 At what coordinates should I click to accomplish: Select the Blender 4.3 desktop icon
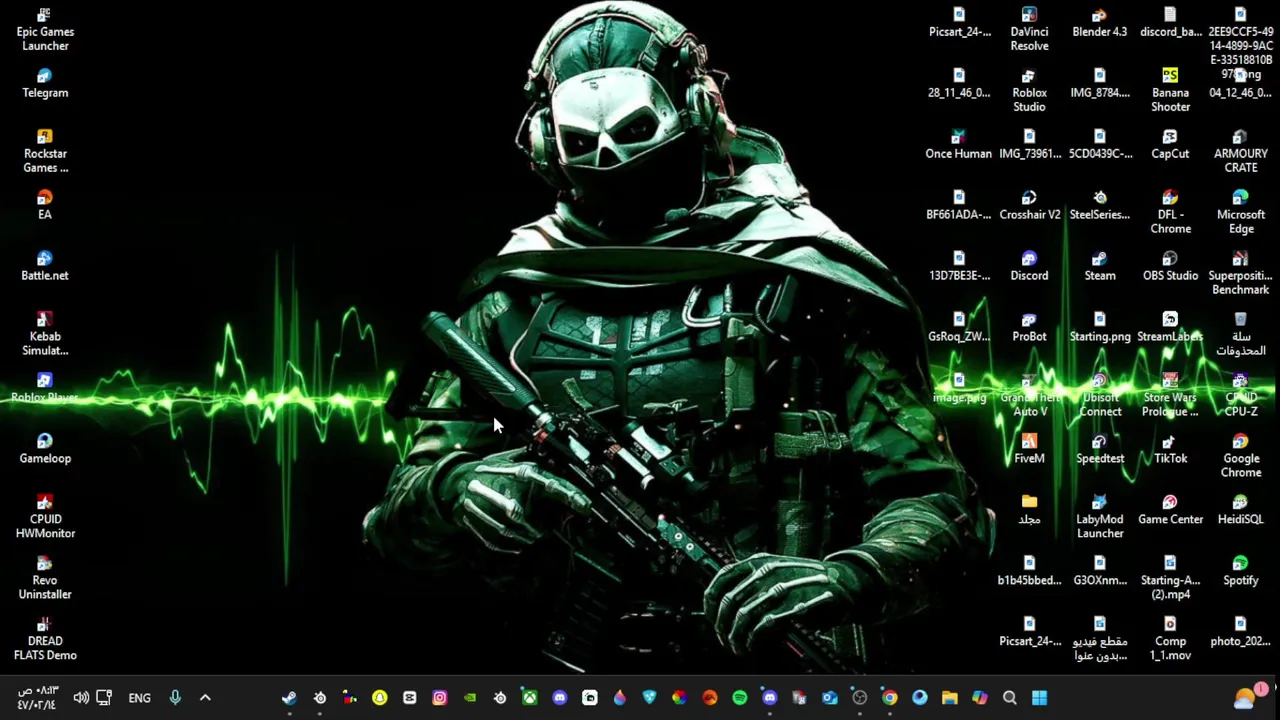pyautogui.click(x=1100, y=23)
